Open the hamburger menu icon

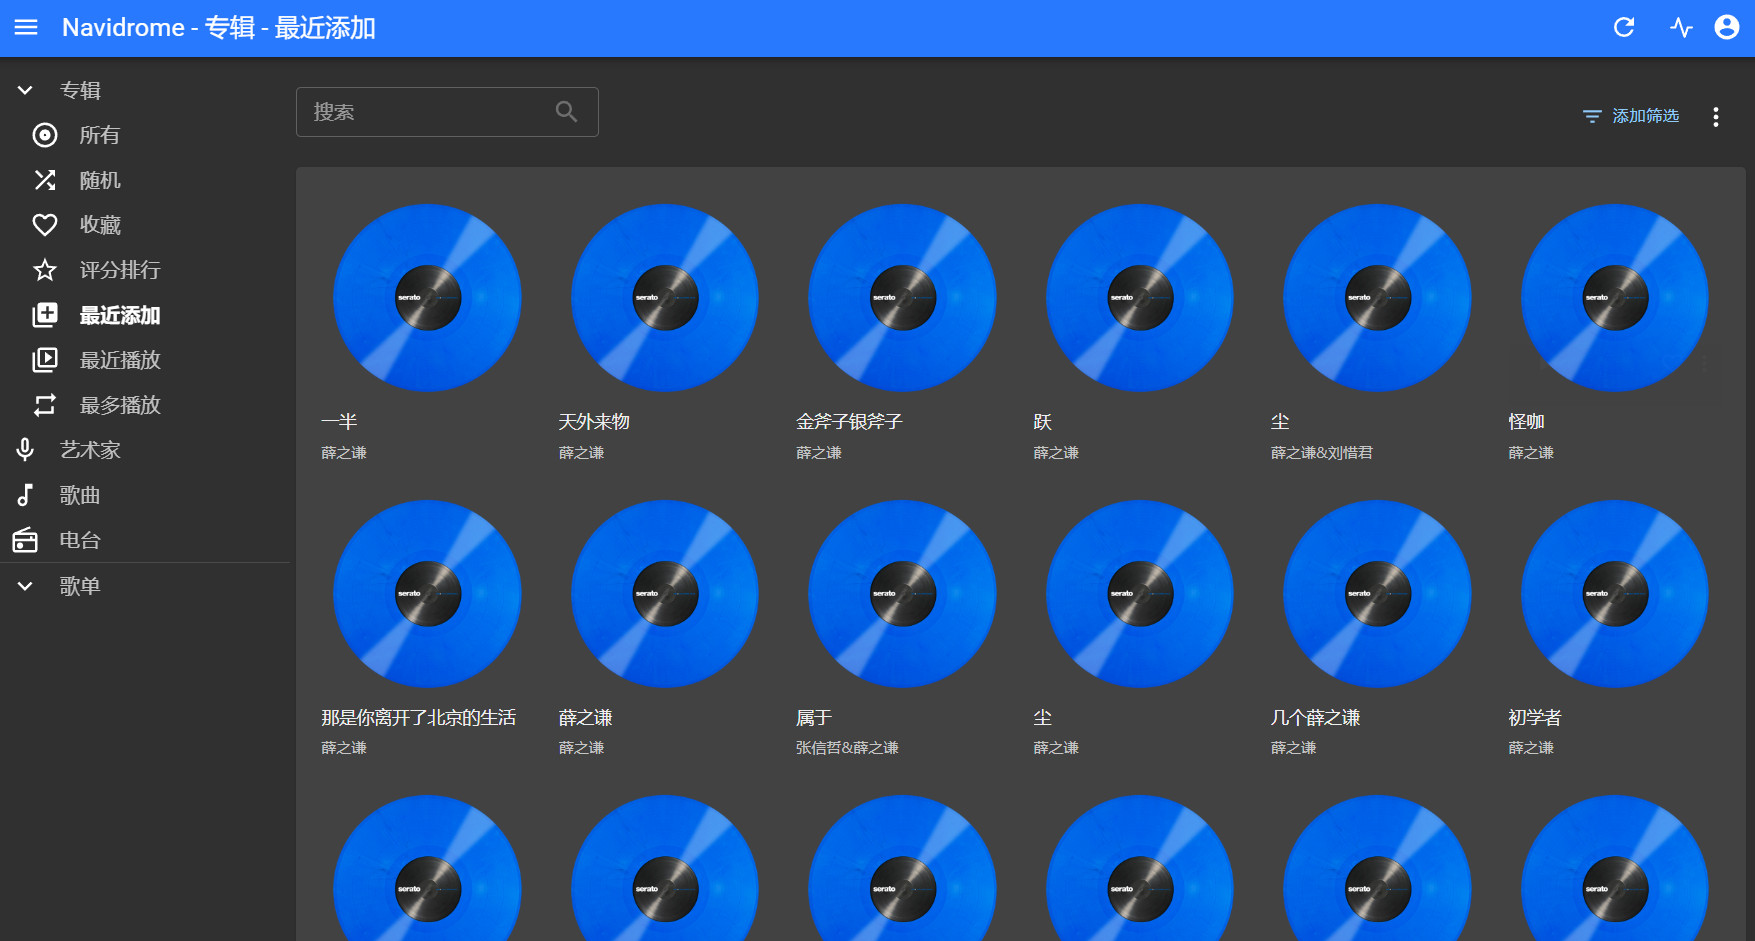pyautogui.click(x=26, y=28)
